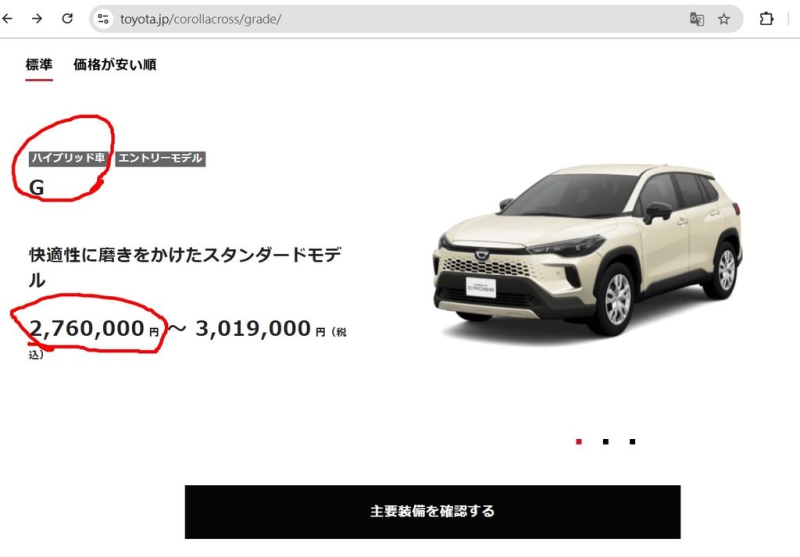Select the G grade name
This screenshot has width=800, height=557.
click(36, 188)
